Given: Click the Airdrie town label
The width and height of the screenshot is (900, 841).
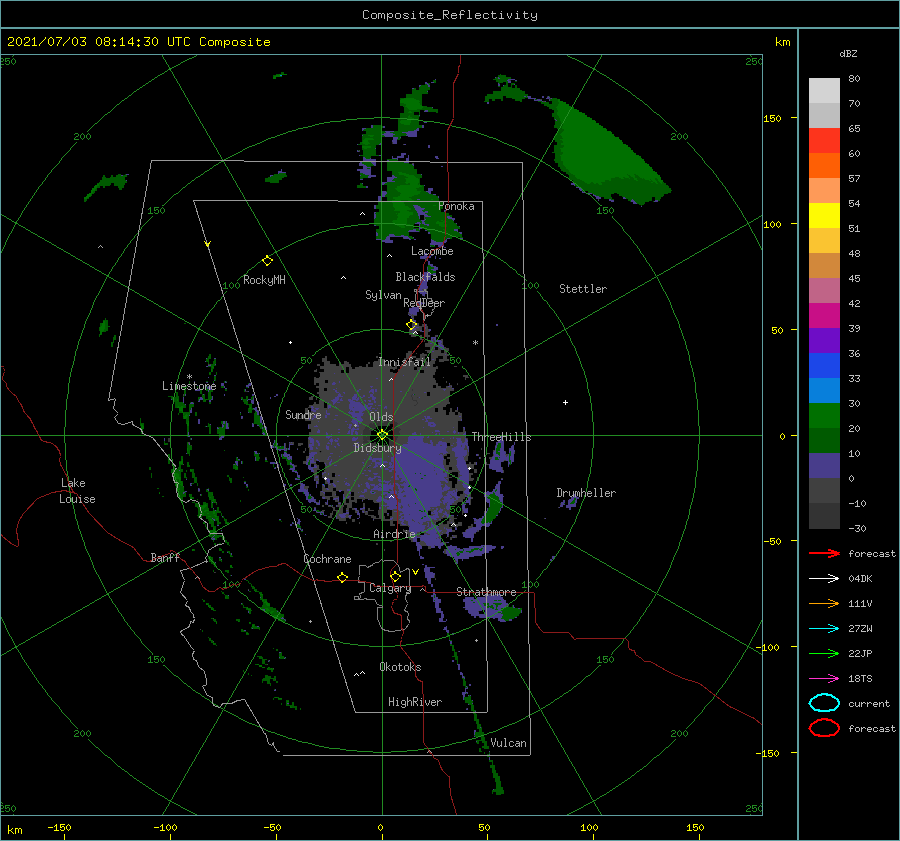Looking at the screenshot, I should pyautogui.click(x=394, y=534).
